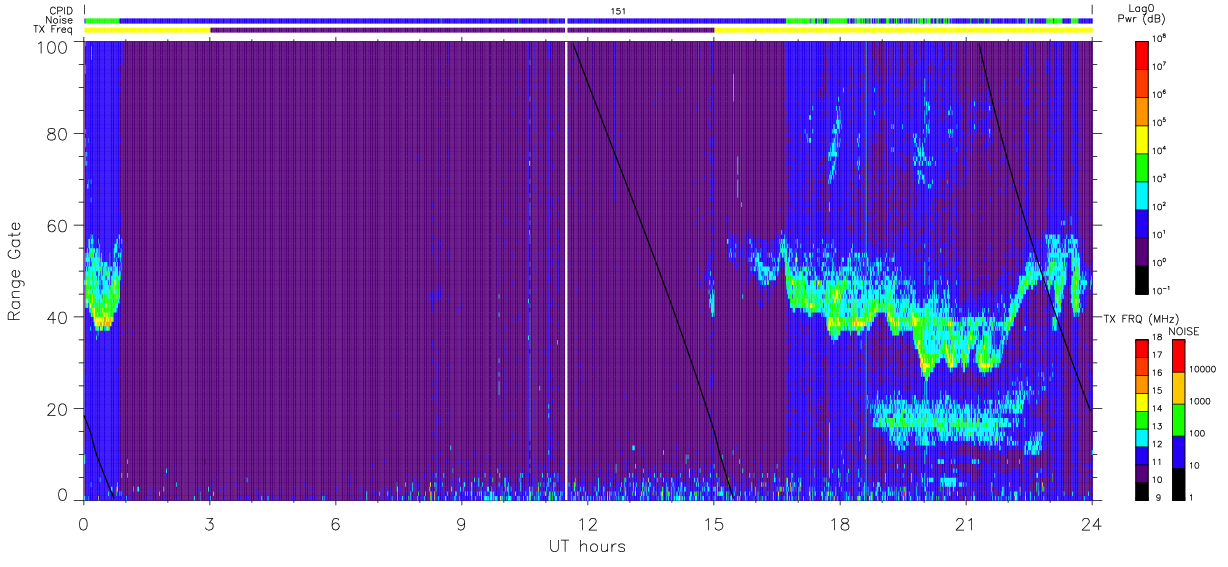Click the TX Freq row label
Viewport: 1228px width, 567px height.
coord(51,30)
